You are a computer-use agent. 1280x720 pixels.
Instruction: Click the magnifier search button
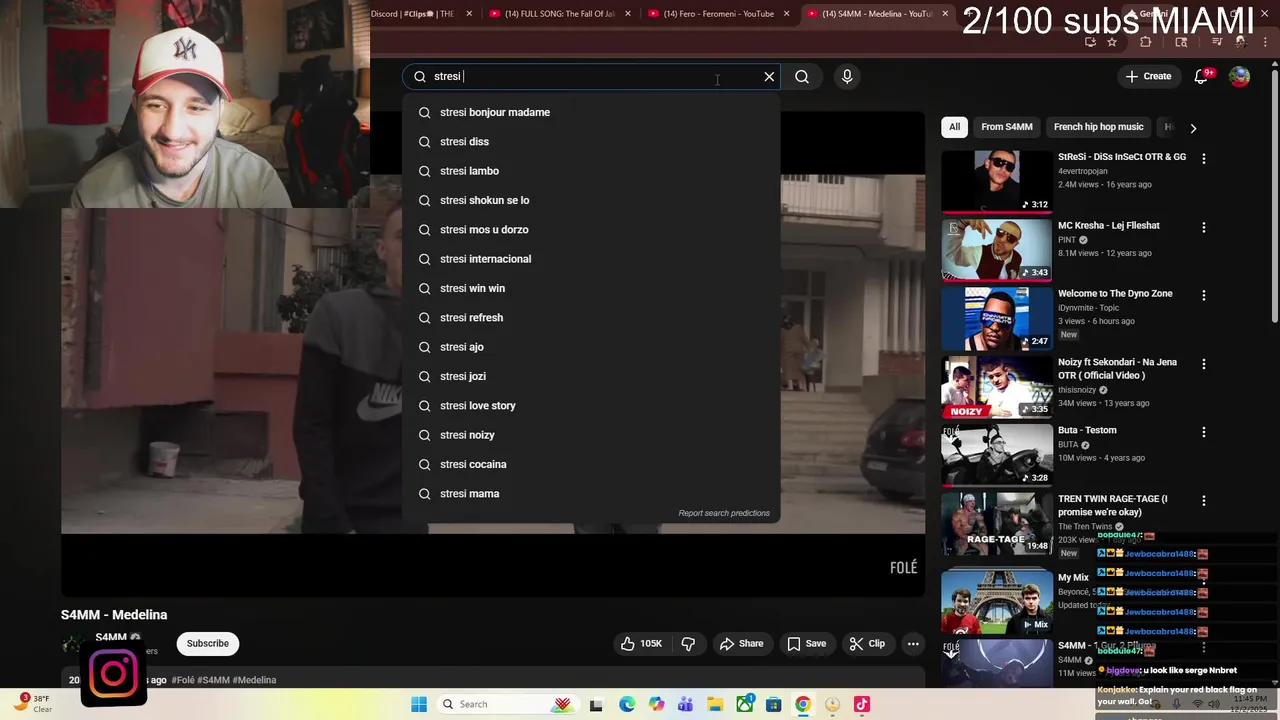(x=802, y=77)
